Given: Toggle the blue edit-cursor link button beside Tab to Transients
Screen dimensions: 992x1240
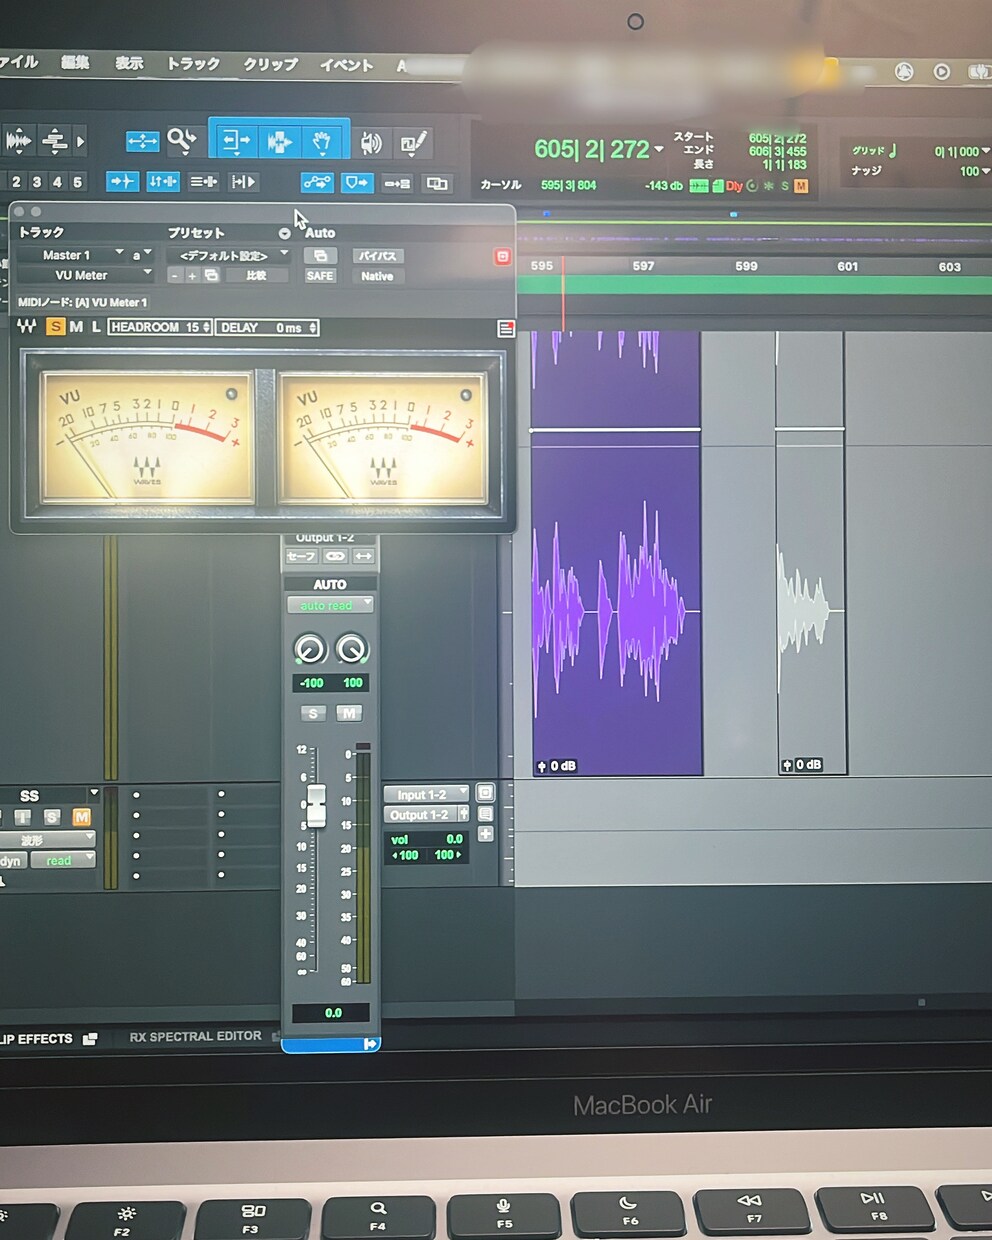Looking at the screenshot, I should point(162,181).
